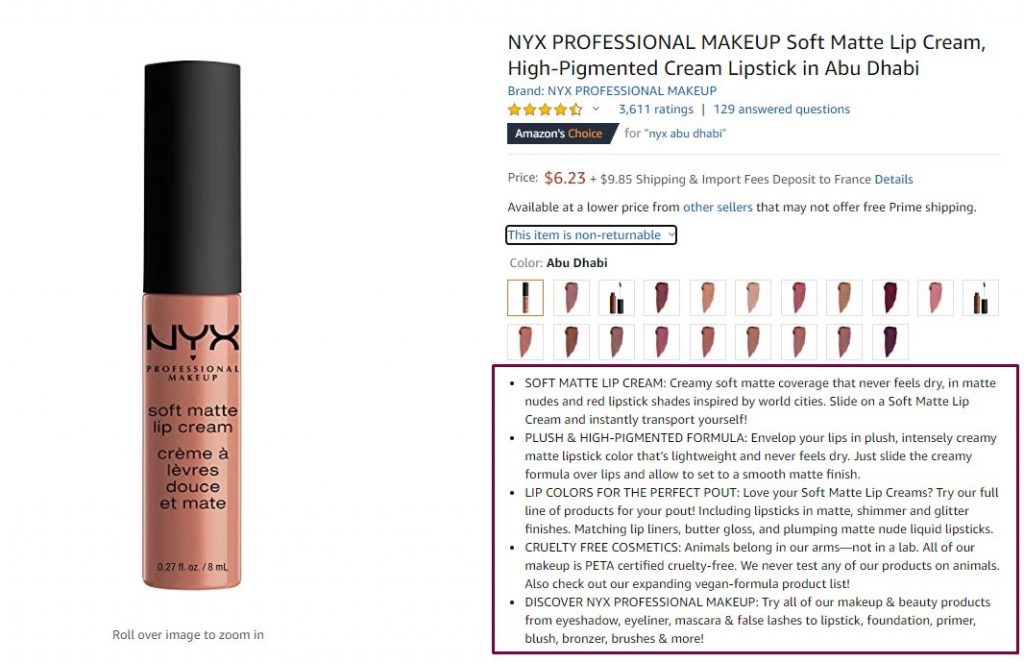The width and height of the screenshot is (1024, 663).
Task: Follow the "nyx abu dhabi" search link
Action: point(685,133)
